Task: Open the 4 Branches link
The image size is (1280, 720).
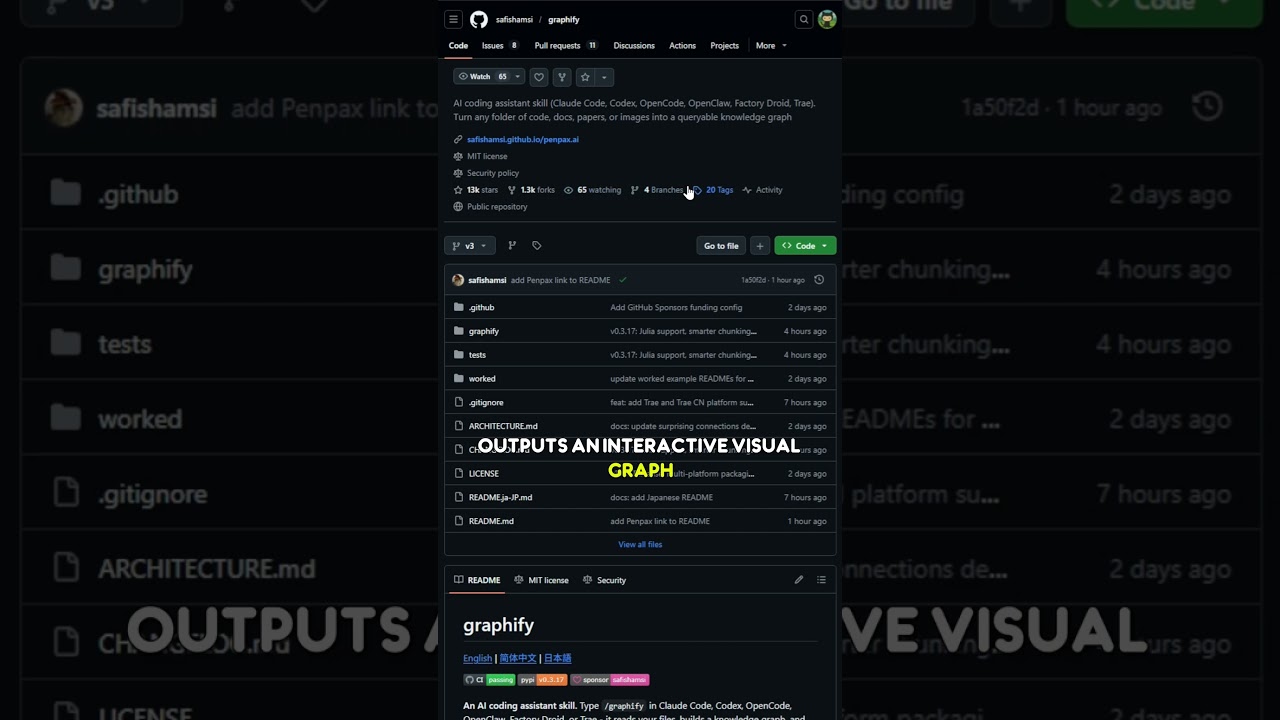Action: click(657, 190)
